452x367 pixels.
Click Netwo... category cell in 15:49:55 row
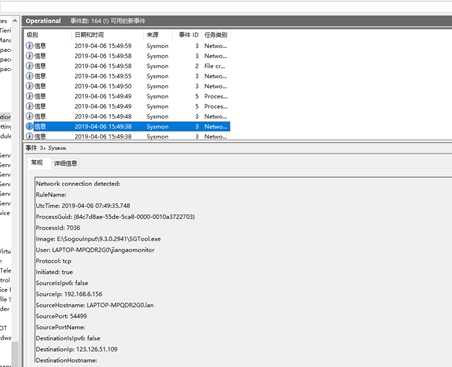click(x=216, y=76)
